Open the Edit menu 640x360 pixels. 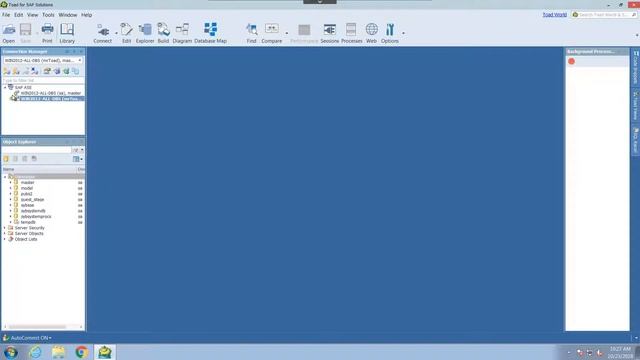[19, 15]
